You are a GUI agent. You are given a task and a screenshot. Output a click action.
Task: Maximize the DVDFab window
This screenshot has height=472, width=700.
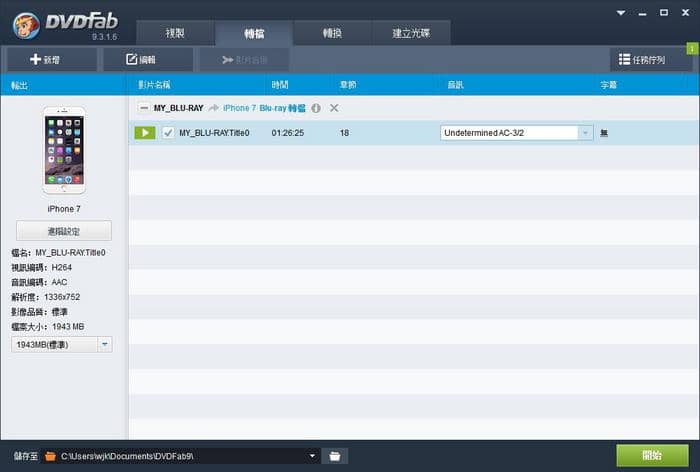click(x=664, y=13)
